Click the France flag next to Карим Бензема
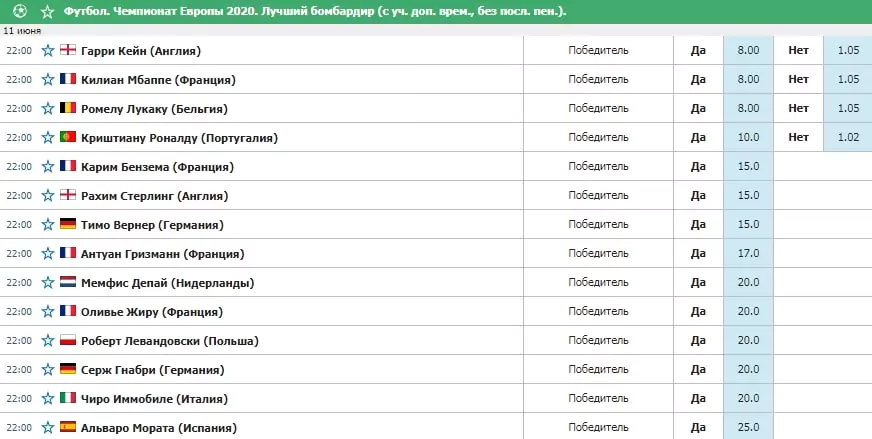The height and width of the screenshot is (439, 872). coord(68,165)
